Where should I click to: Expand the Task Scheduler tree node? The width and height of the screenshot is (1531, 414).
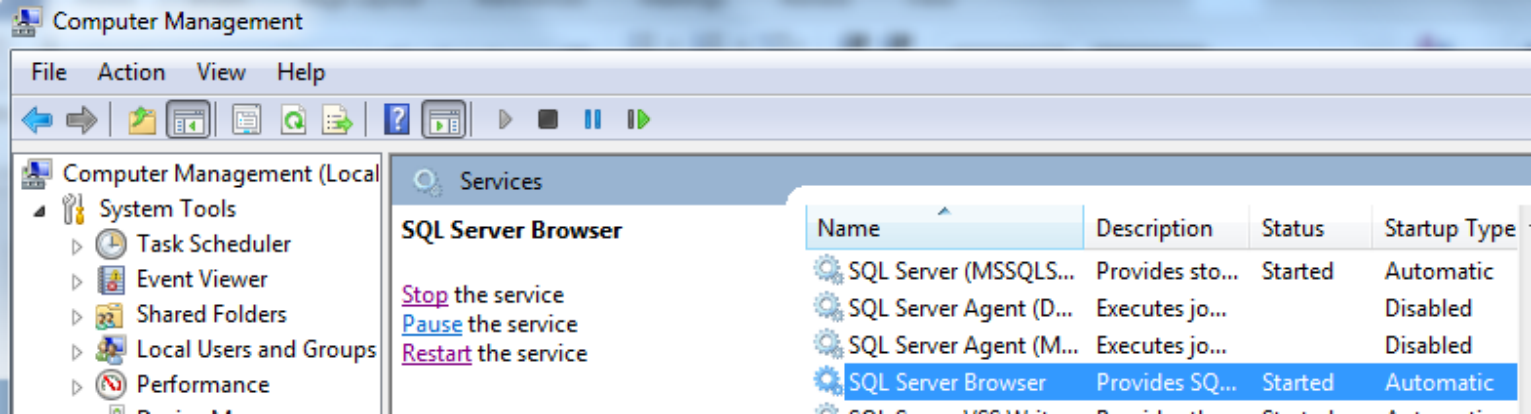(x=78, y=246)
